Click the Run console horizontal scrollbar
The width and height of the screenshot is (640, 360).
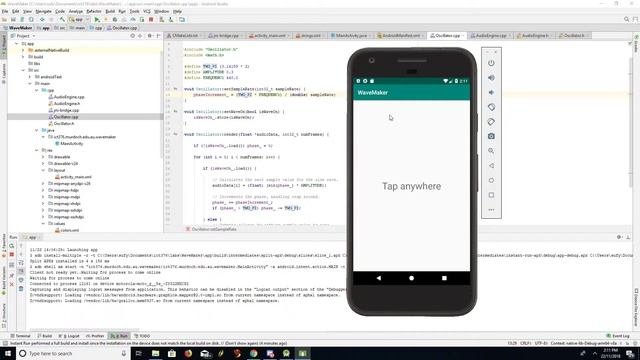[84, 330]
